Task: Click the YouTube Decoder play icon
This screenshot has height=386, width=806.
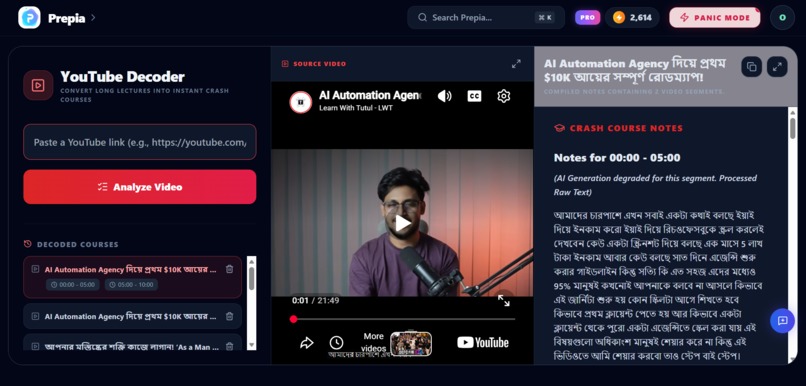Action: point(38,85)
